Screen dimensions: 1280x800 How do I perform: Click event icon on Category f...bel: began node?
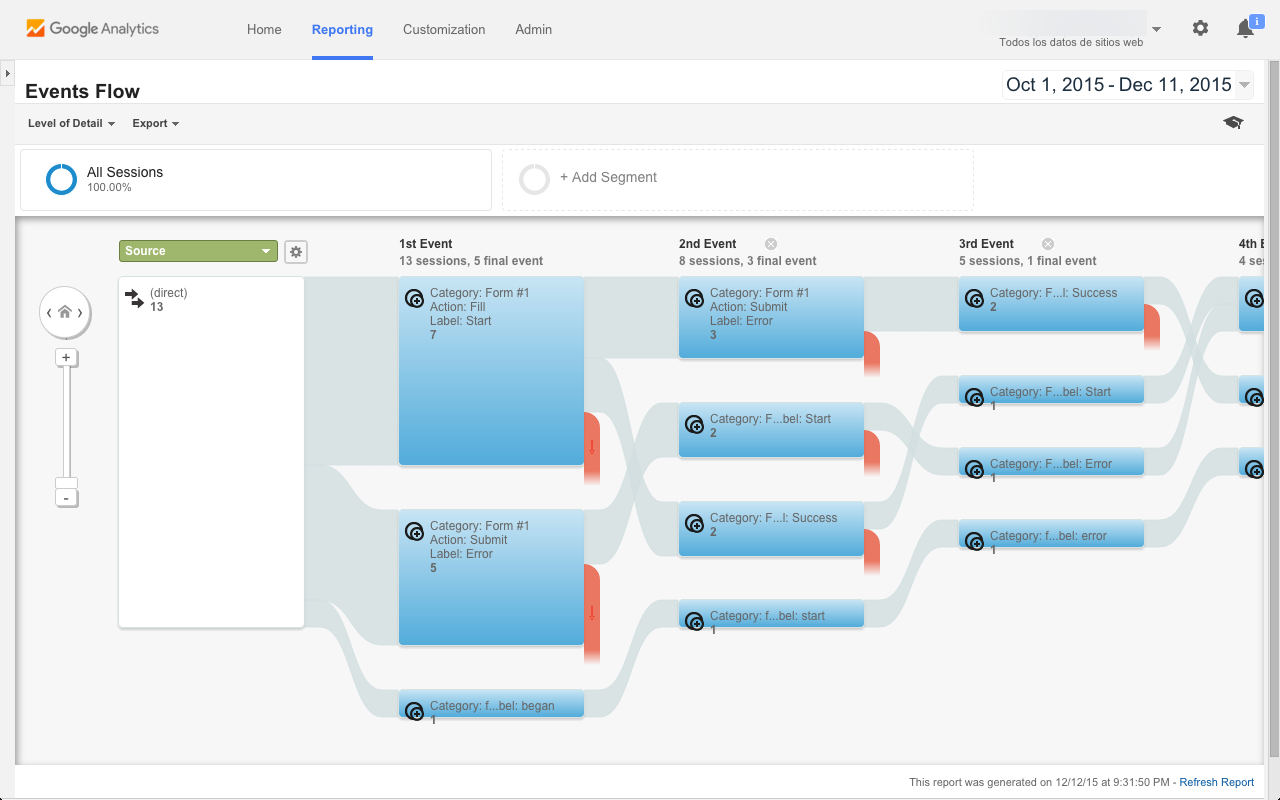[x=414, y=710]
